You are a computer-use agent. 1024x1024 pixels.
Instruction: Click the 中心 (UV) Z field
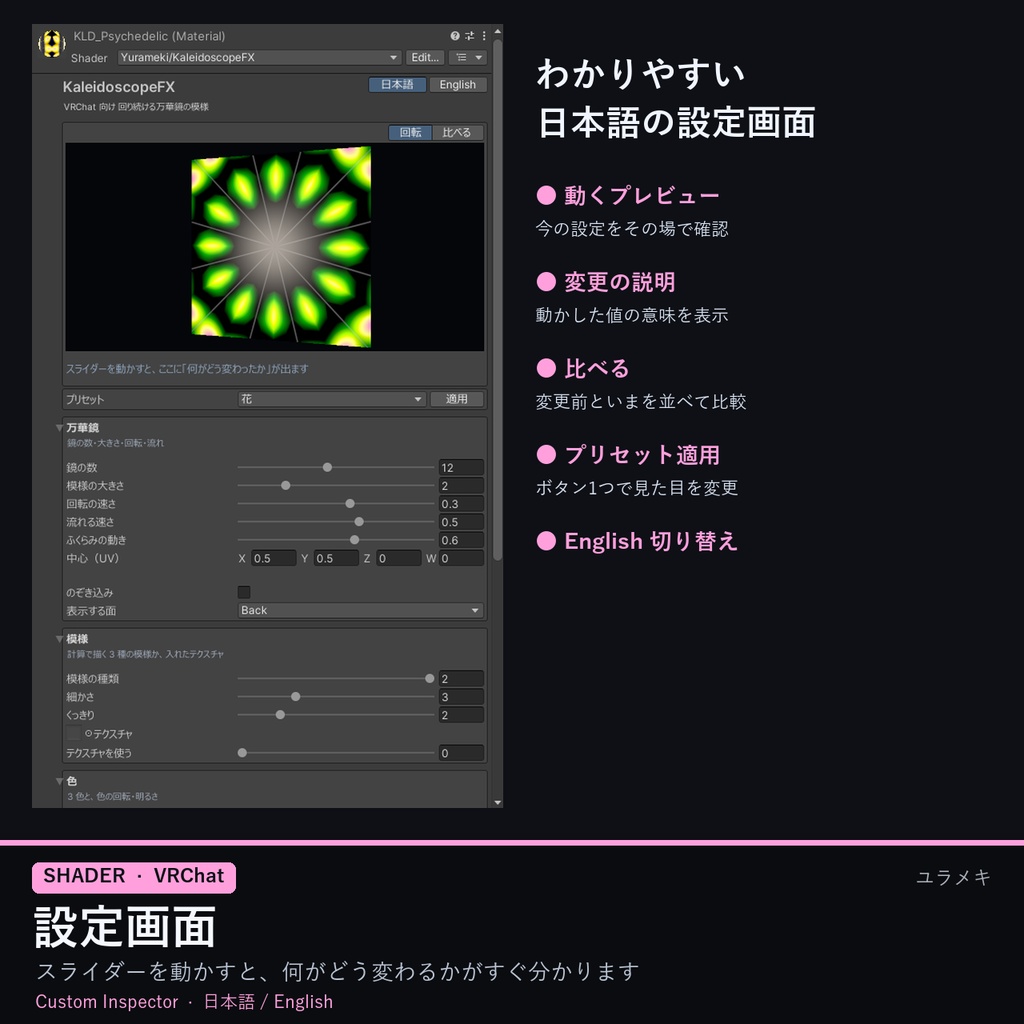tap(398, 558)
